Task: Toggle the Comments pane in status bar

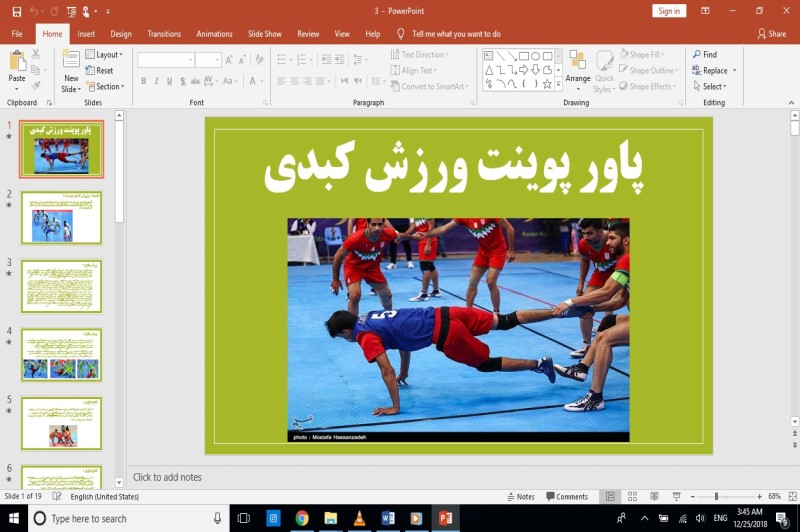Action: tap(567, 497)
